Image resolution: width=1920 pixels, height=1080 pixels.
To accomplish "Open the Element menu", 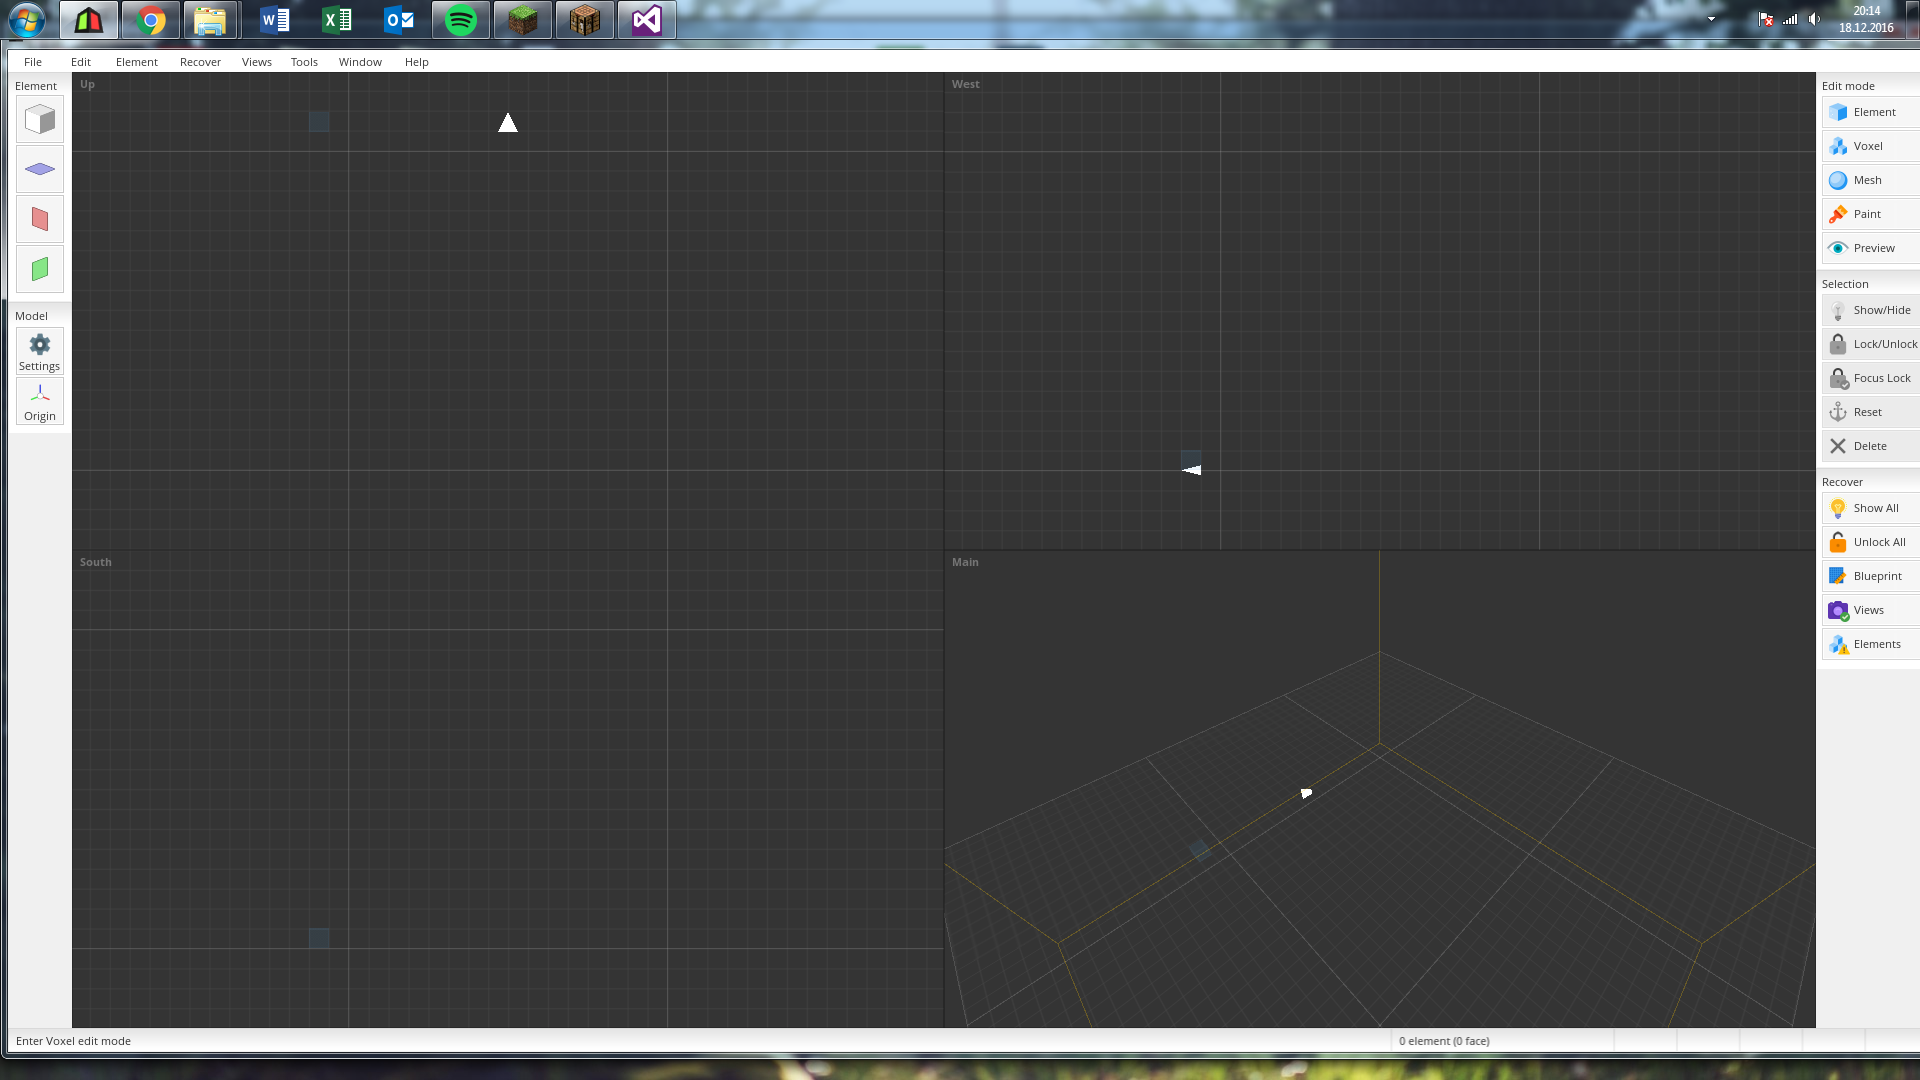I will tap(137, 62).
